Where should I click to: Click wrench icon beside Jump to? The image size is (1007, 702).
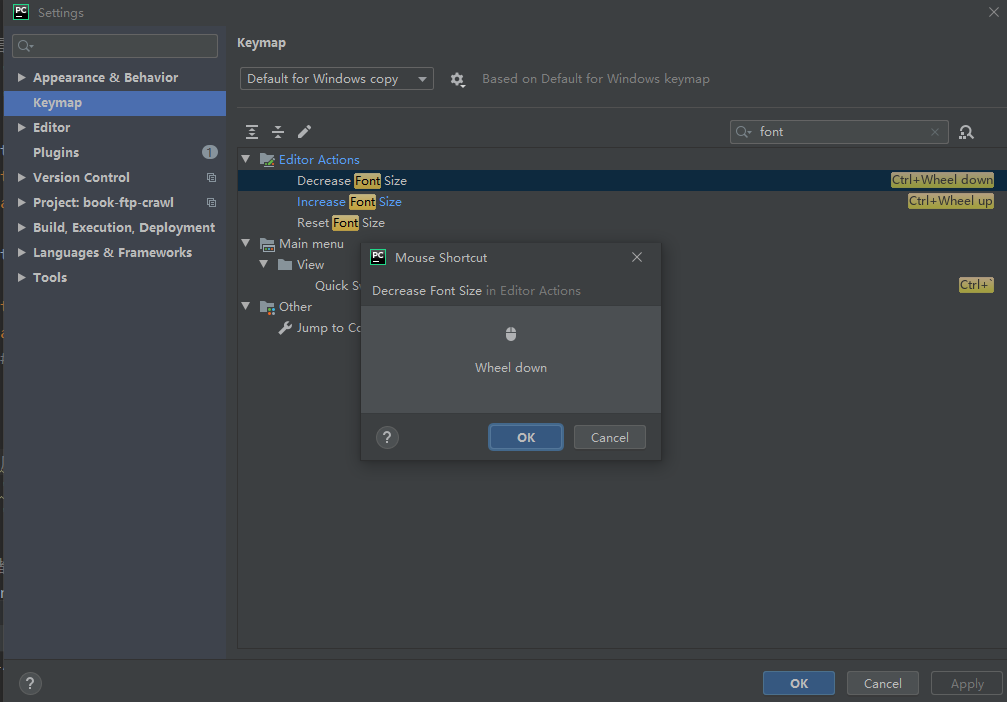pyautogui.click(x=285, y=328)
